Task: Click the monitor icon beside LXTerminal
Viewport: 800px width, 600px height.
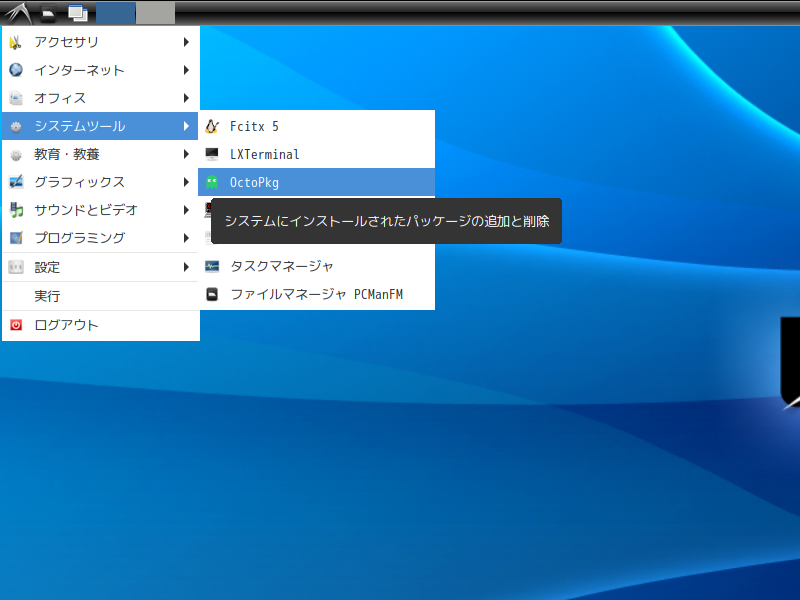Action: 212,154
